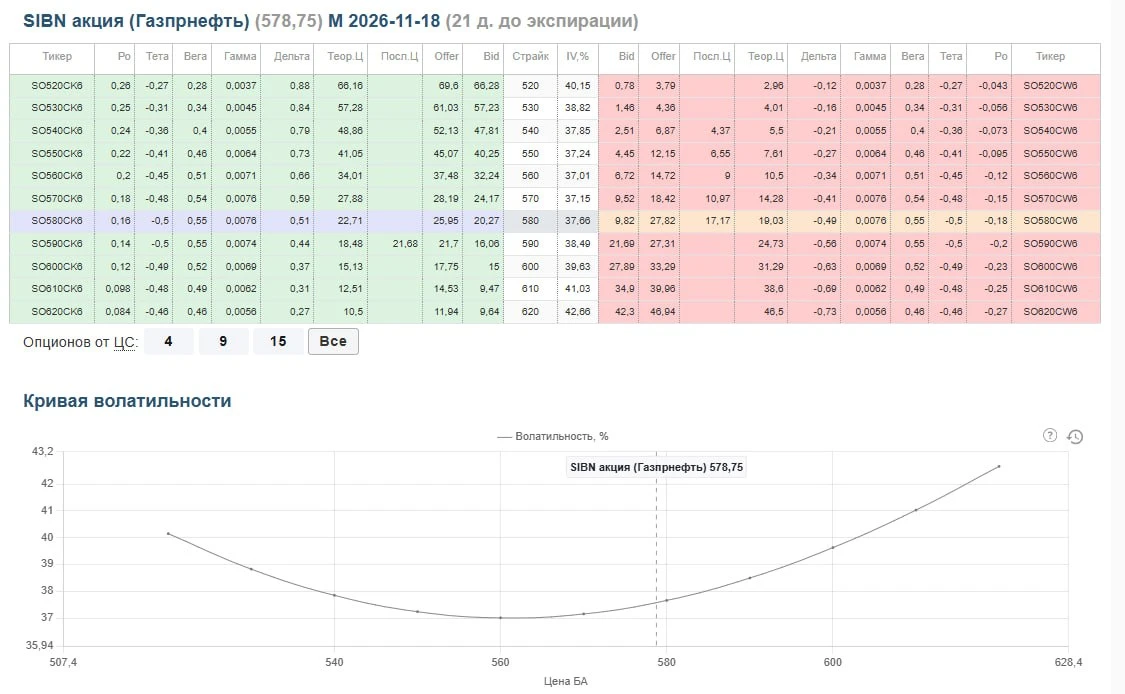The image size is (1125, 694).
Task: Click the Кривая волатильности heading
Action: 127,400
